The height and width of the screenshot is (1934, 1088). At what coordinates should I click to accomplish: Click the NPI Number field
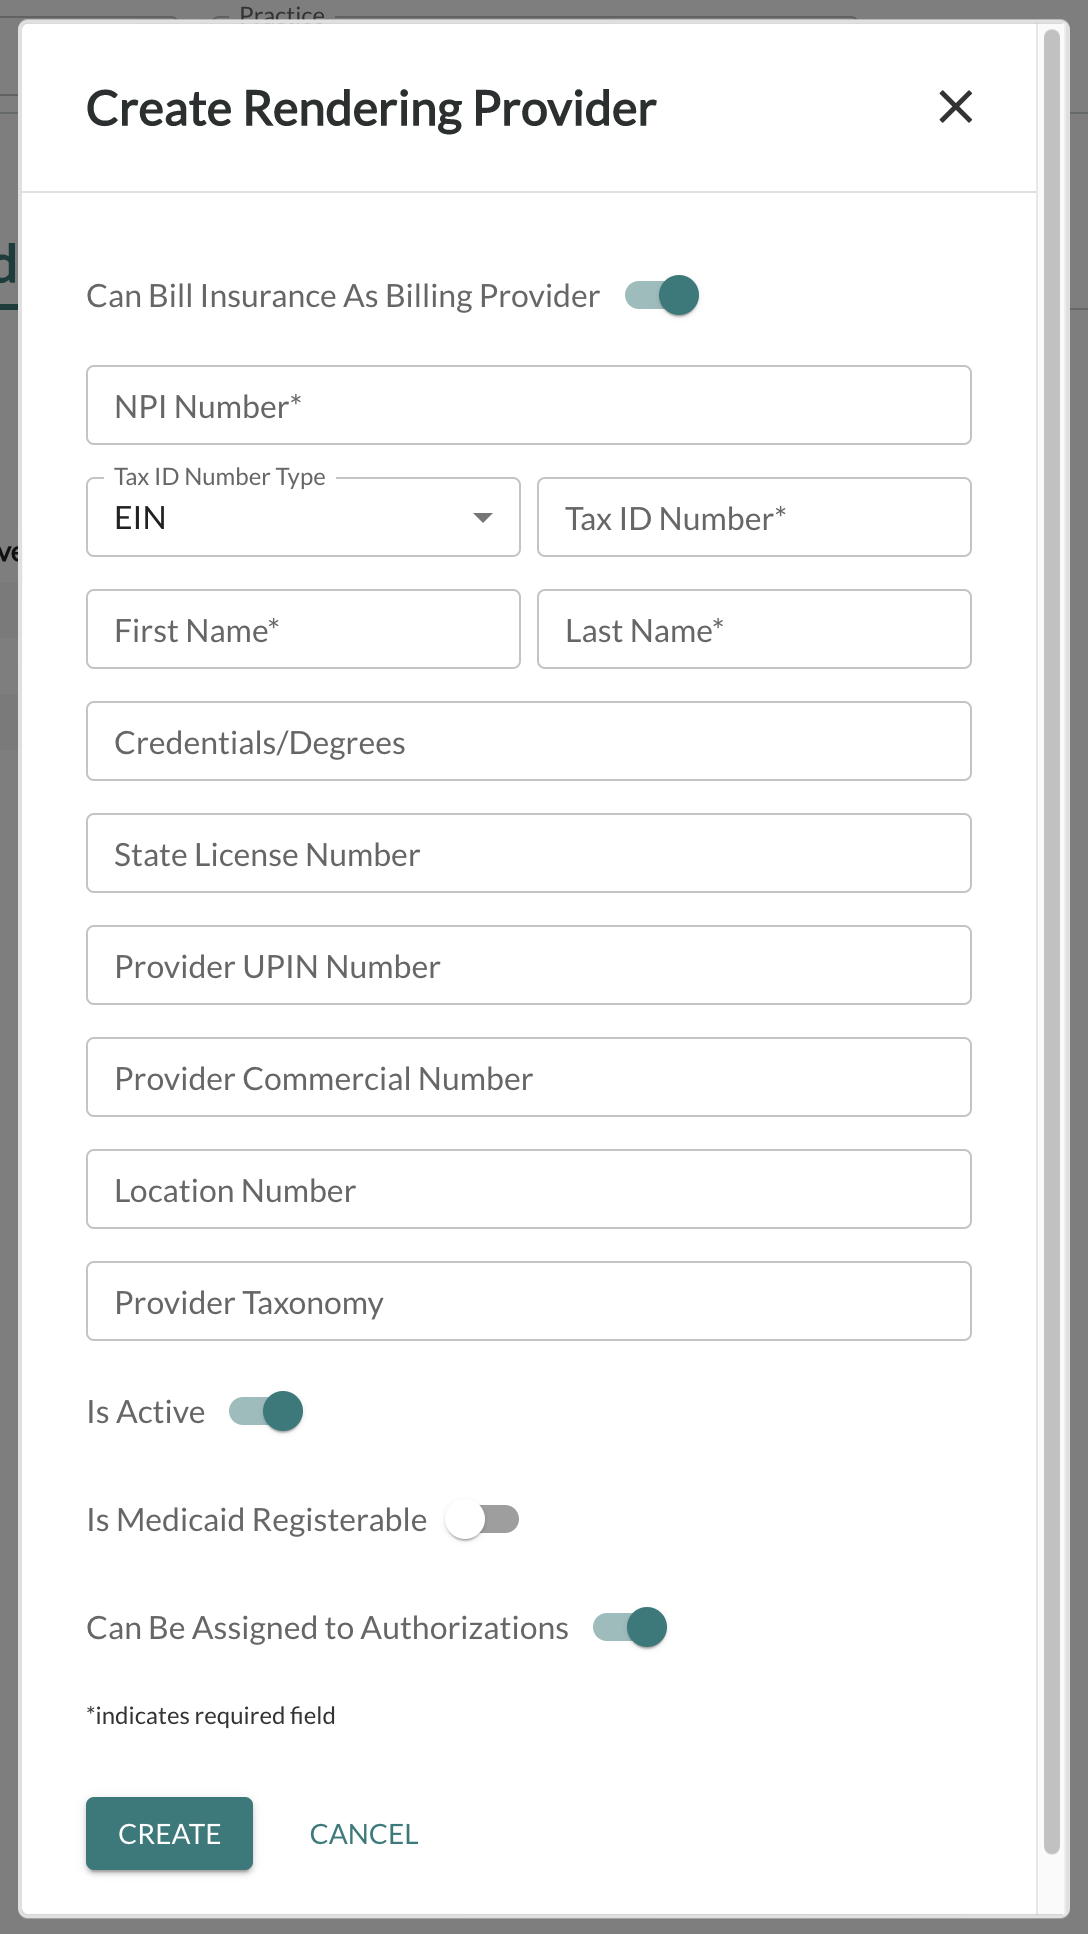pos(529,405)
